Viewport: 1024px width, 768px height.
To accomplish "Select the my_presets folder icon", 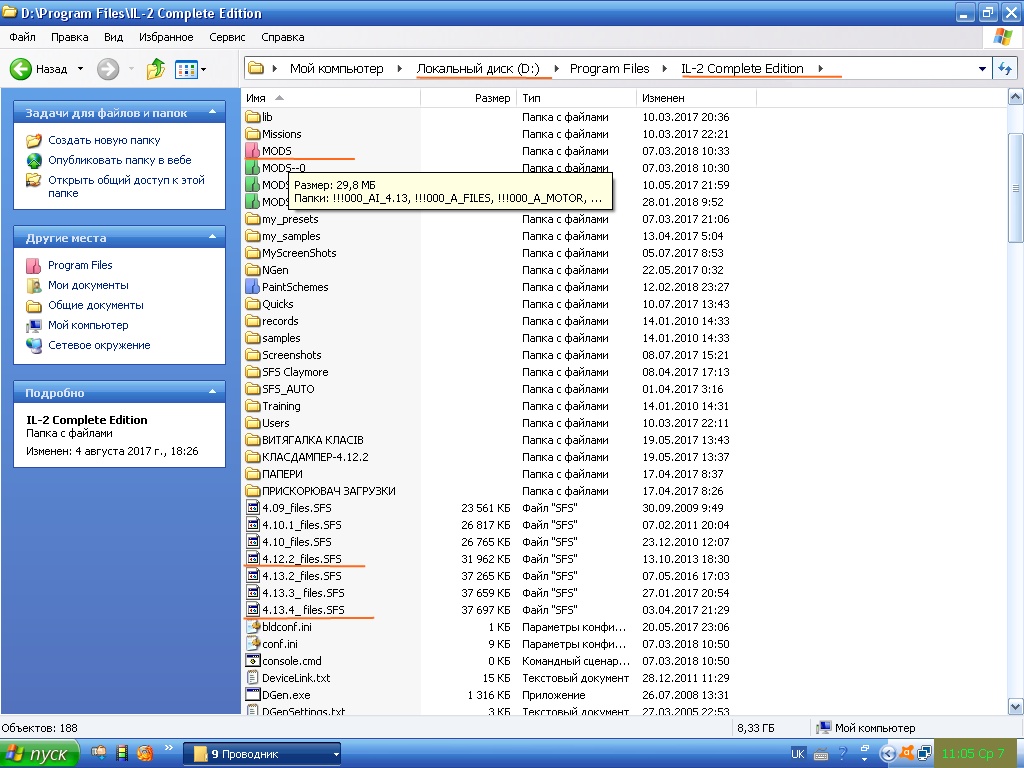I will pyautogui.click(x=253, y=219).
